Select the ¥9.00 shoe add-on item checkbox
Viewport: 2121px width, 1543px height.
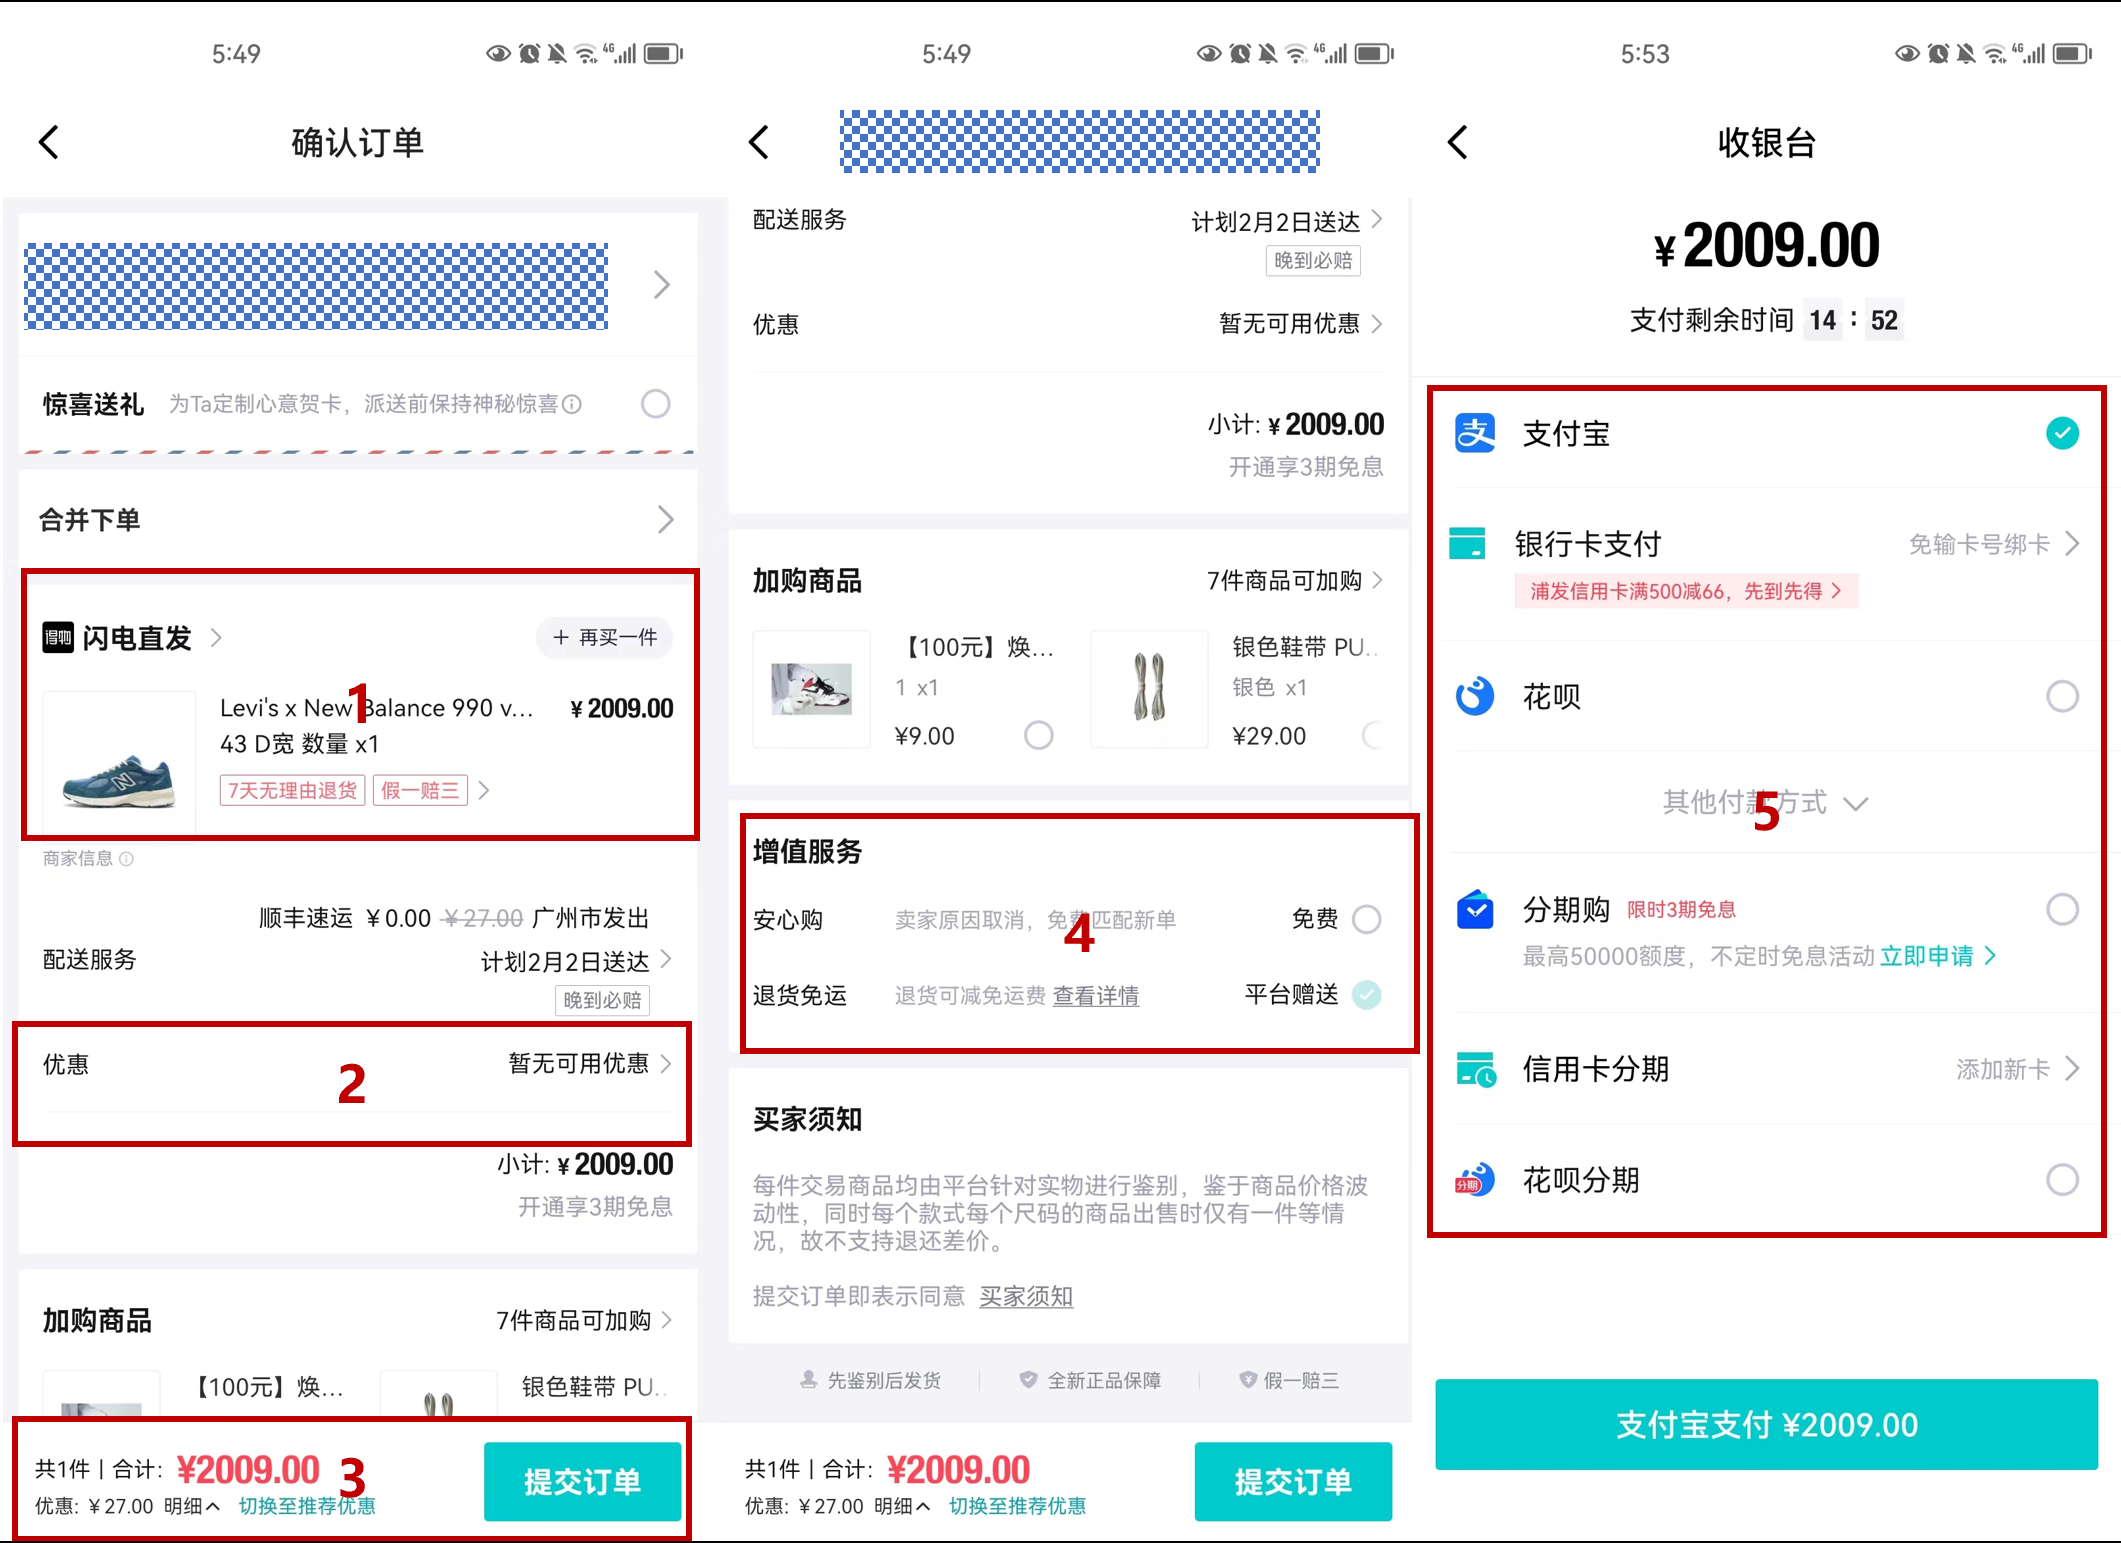[1038, 735]
